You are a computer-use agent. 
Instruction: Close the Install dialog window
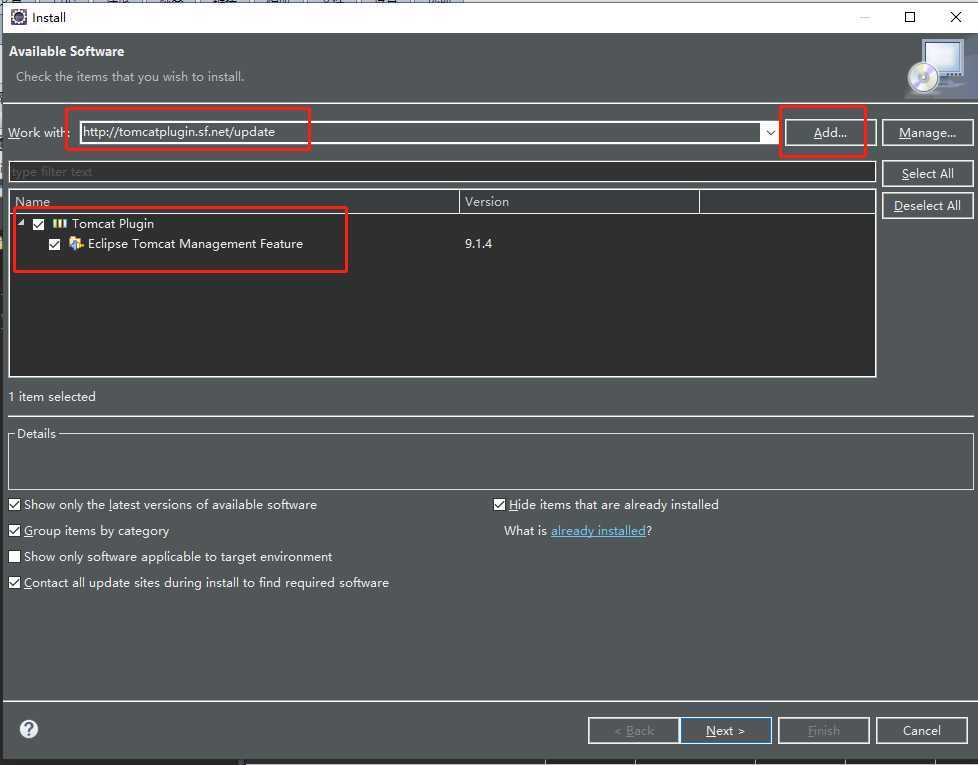(x=956, y=17)
